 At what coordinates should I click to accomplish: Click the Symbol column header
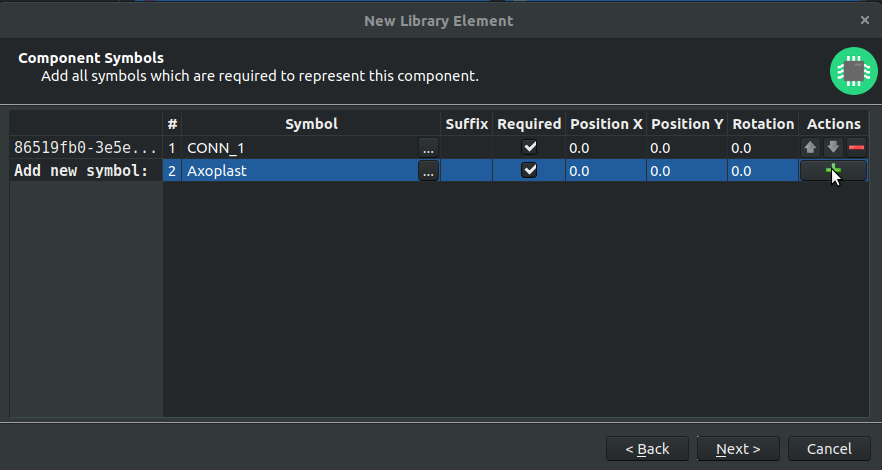[311, 124]
